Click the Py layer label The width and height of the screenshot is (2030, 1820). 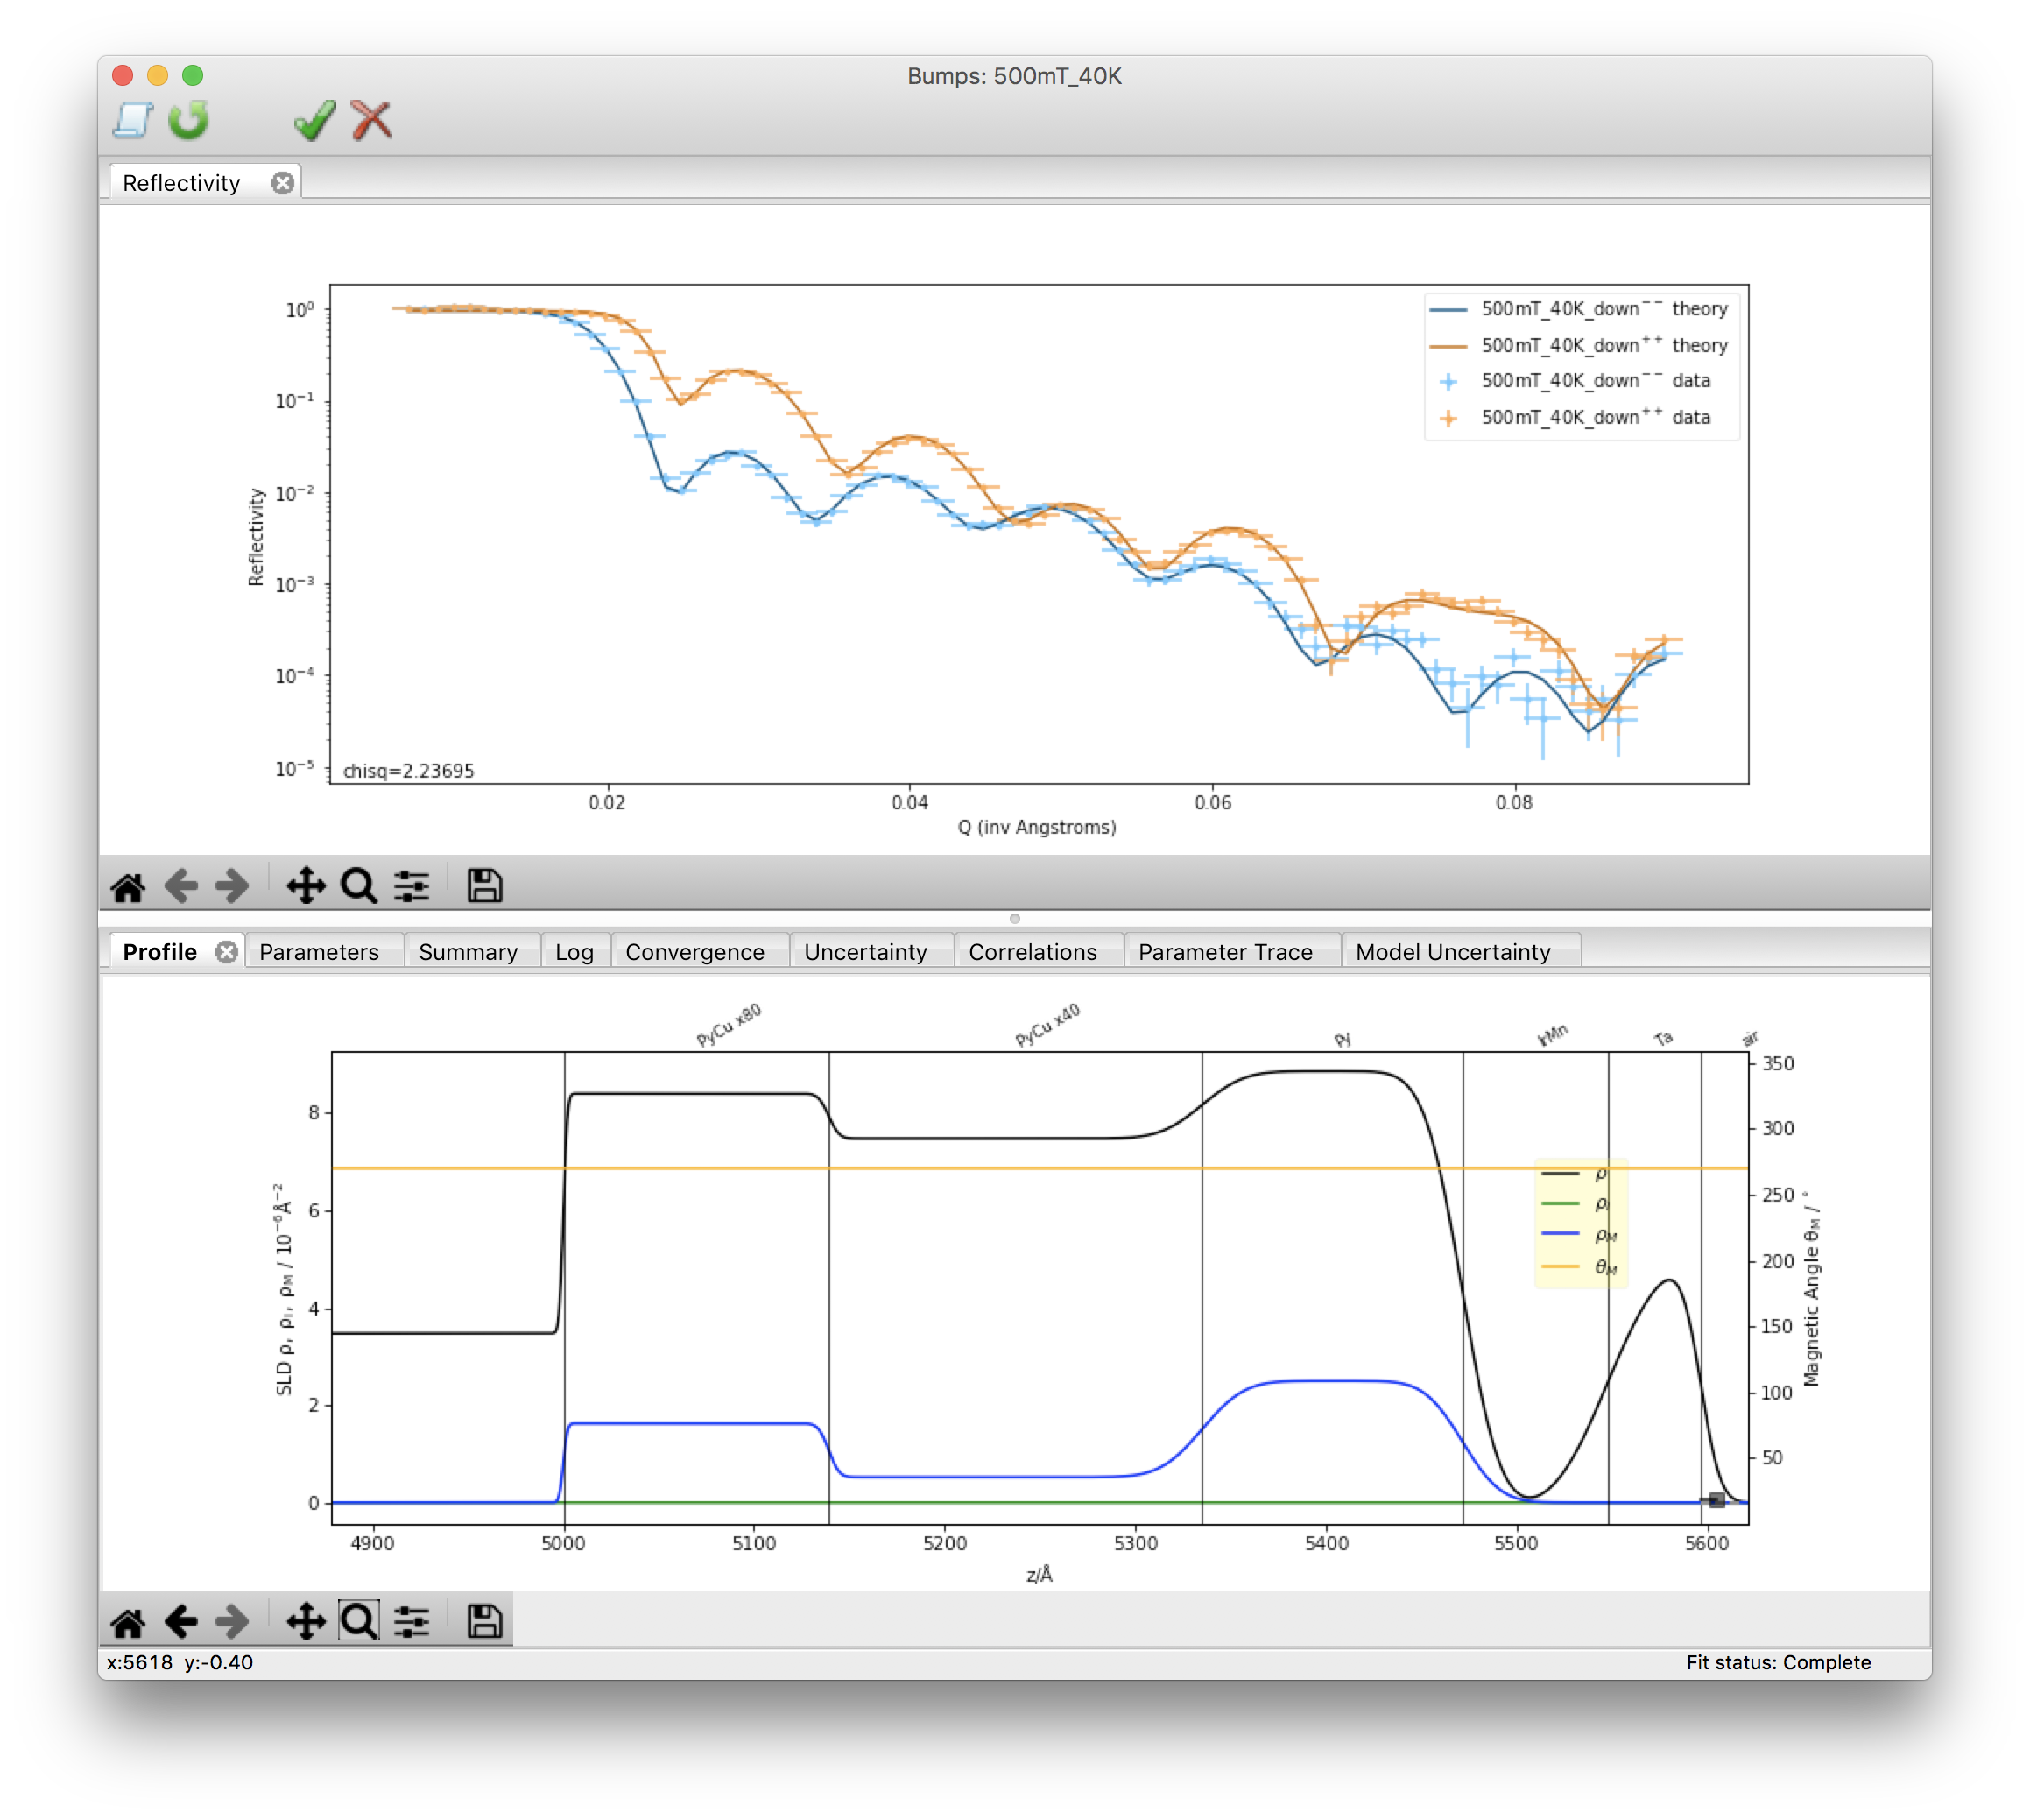point(1343,1040)
